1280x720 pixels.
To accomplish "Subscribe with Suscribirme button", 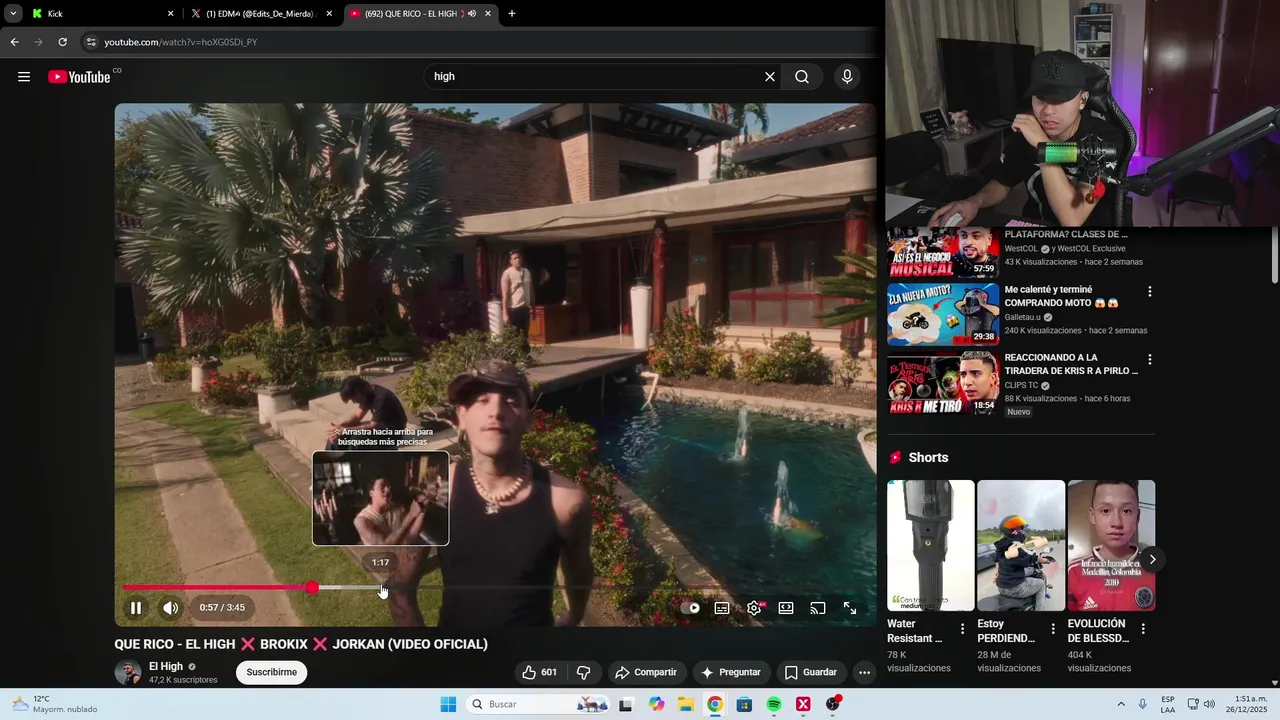I will (x=272, y=672).
